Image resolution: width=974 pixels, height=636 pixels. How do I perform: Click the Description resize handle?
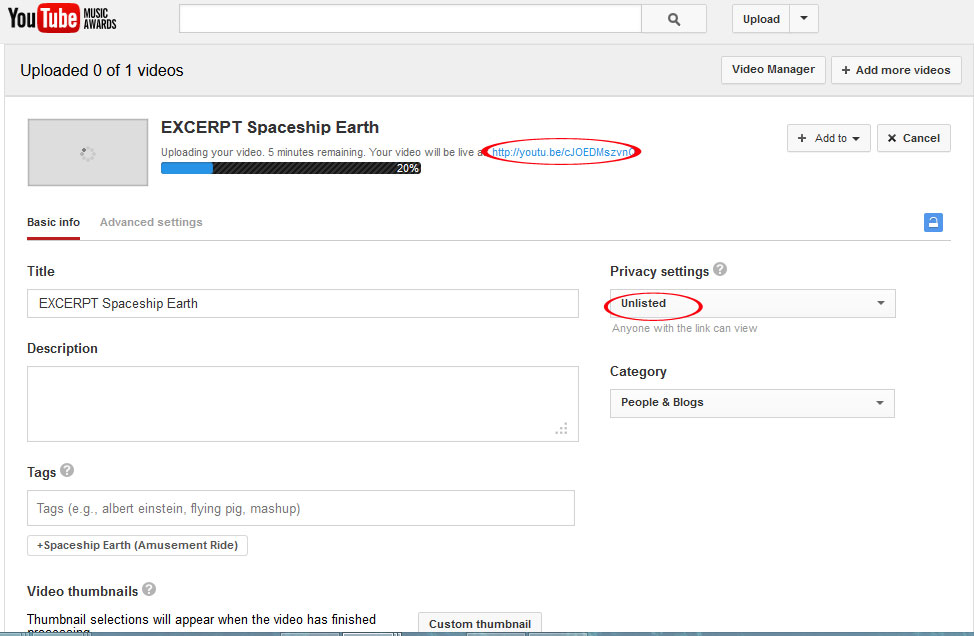tap(562, 429)
